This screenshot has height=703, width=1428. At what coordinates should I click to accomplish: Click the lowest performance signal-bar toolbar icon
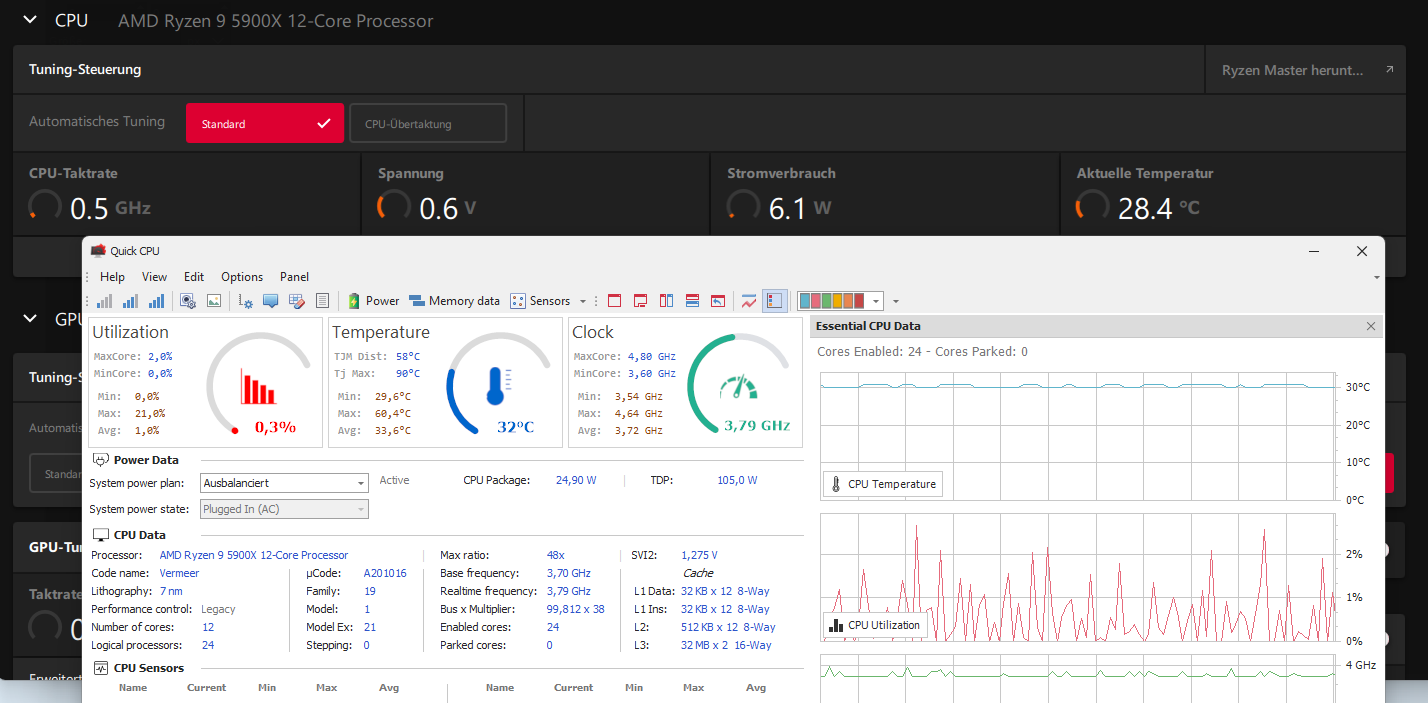105,301
